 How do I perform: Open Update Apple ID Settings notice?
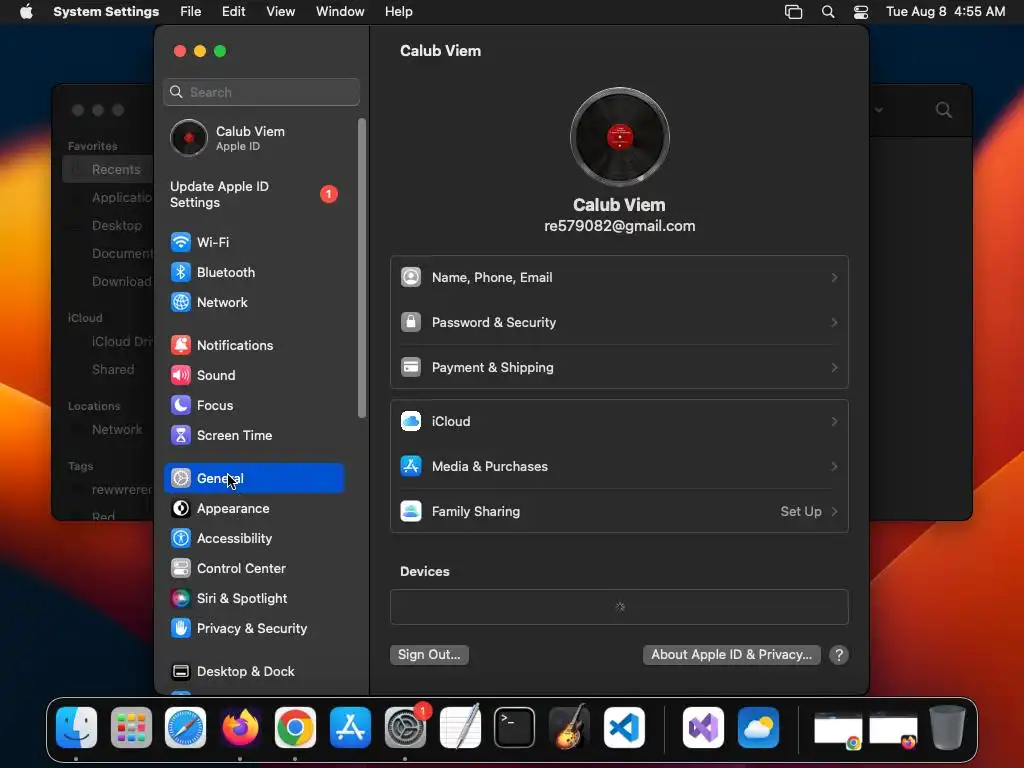tap(253, 195)
